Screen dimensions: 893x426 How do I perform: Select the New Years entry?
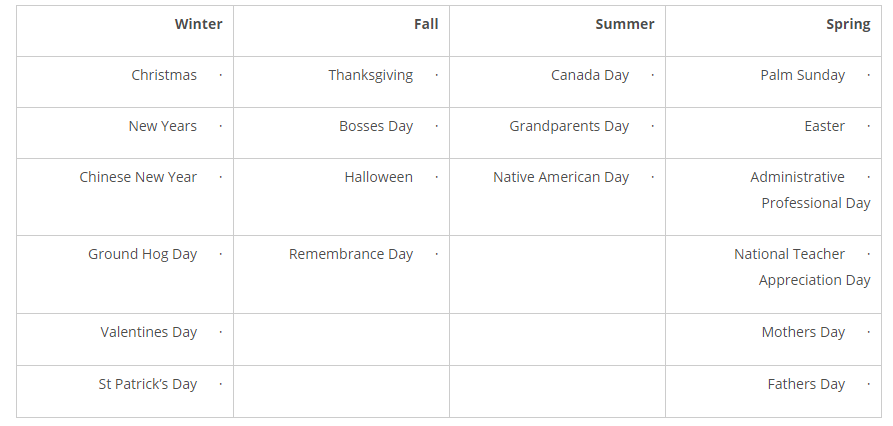point(162,126)
